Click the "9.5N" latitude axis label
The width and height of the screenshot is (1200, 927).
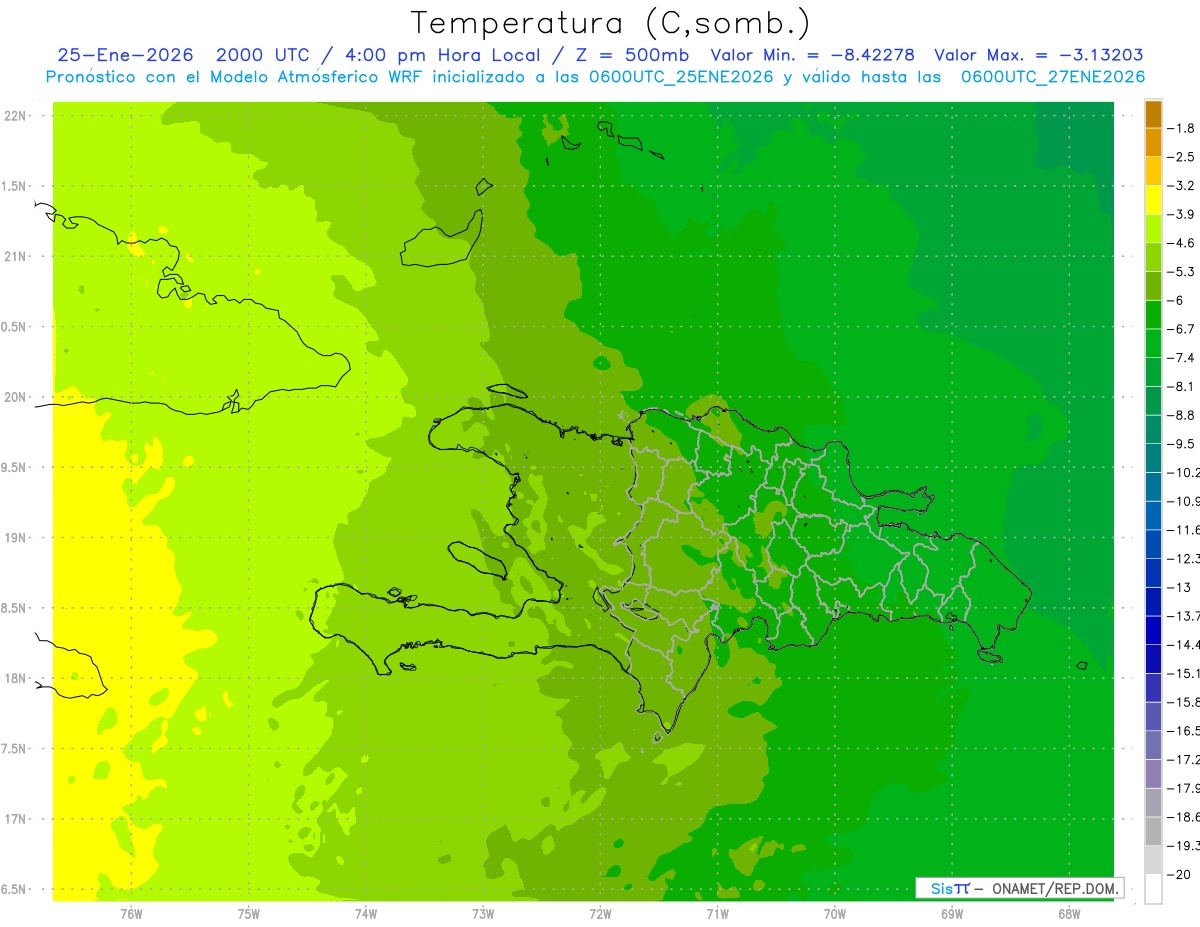pyautogui.click(x=14, y=468)
